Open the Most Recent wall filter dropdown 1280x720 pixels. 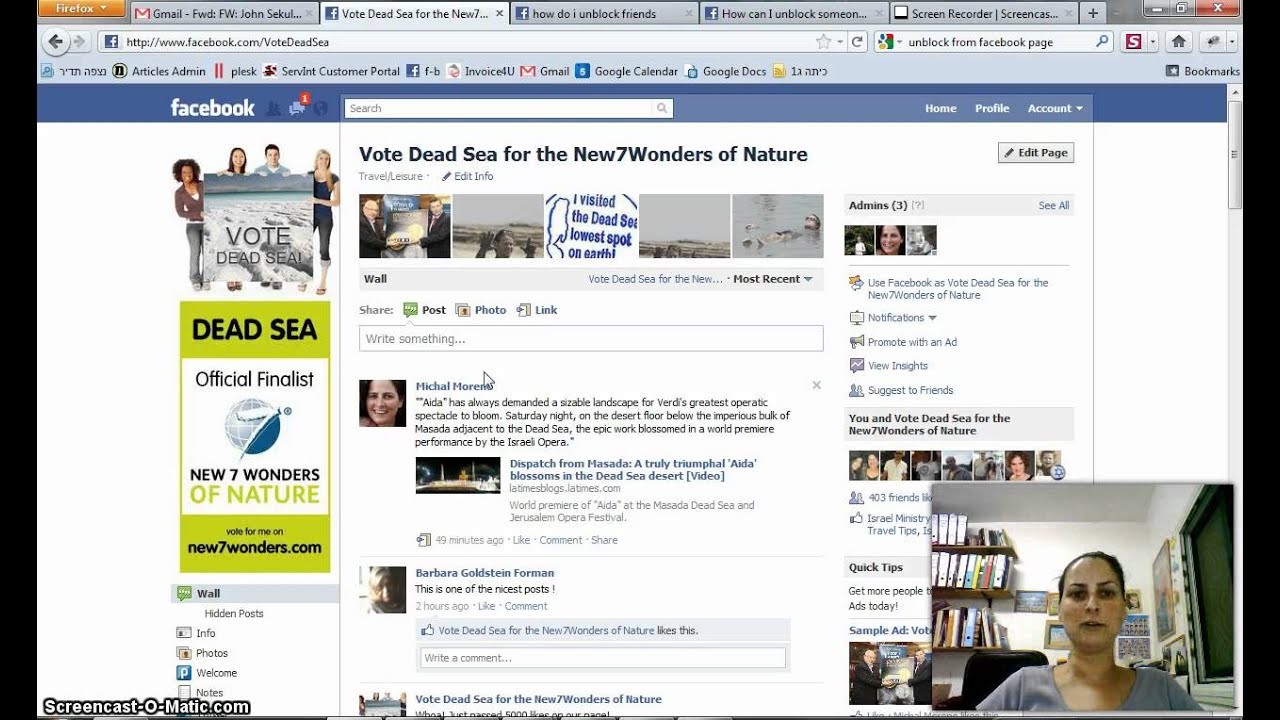pos(773,279)
